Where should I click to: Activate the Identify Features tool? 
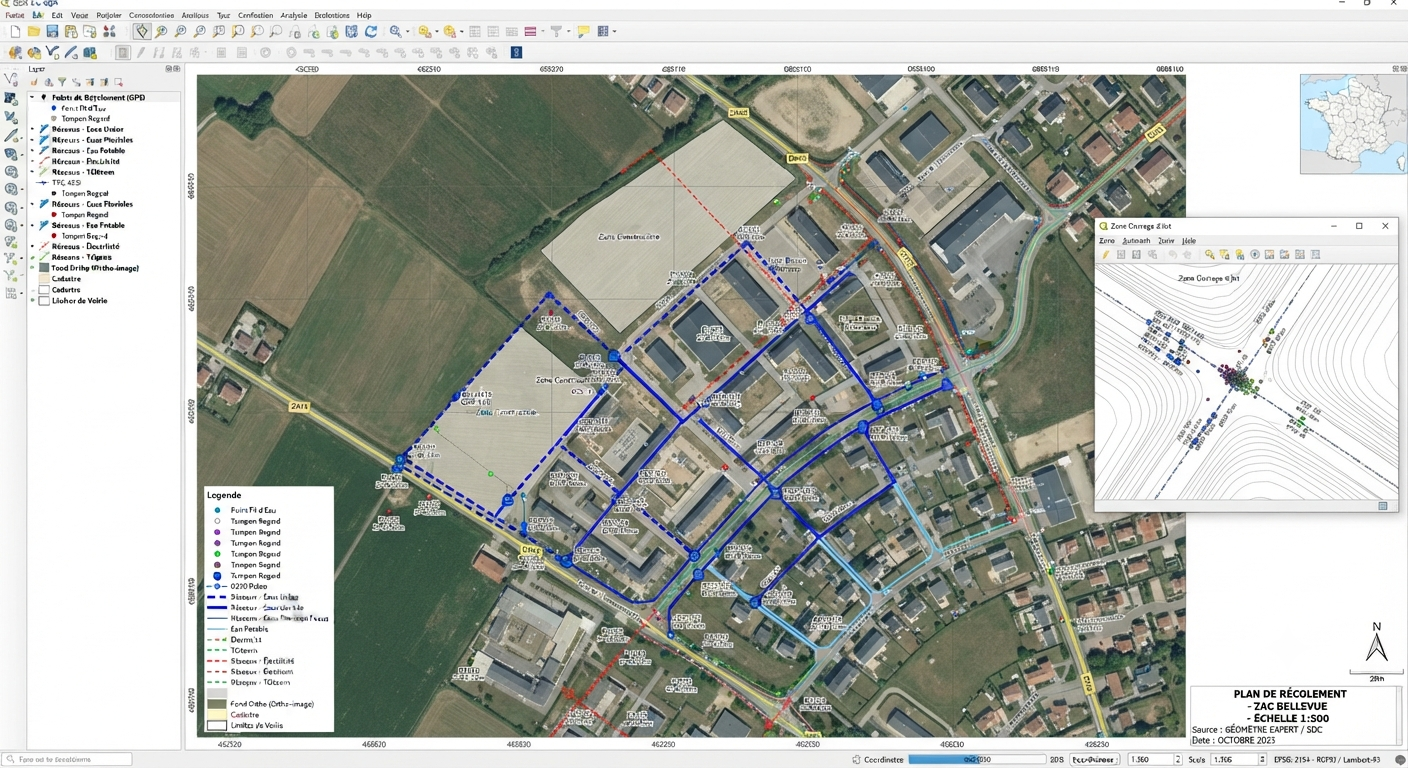tap(395, 32)
